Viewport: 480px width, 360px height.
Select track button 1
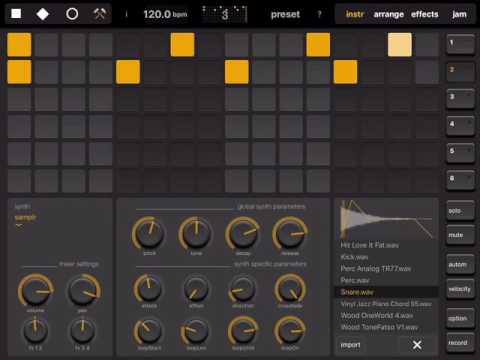tap(460, 44)
